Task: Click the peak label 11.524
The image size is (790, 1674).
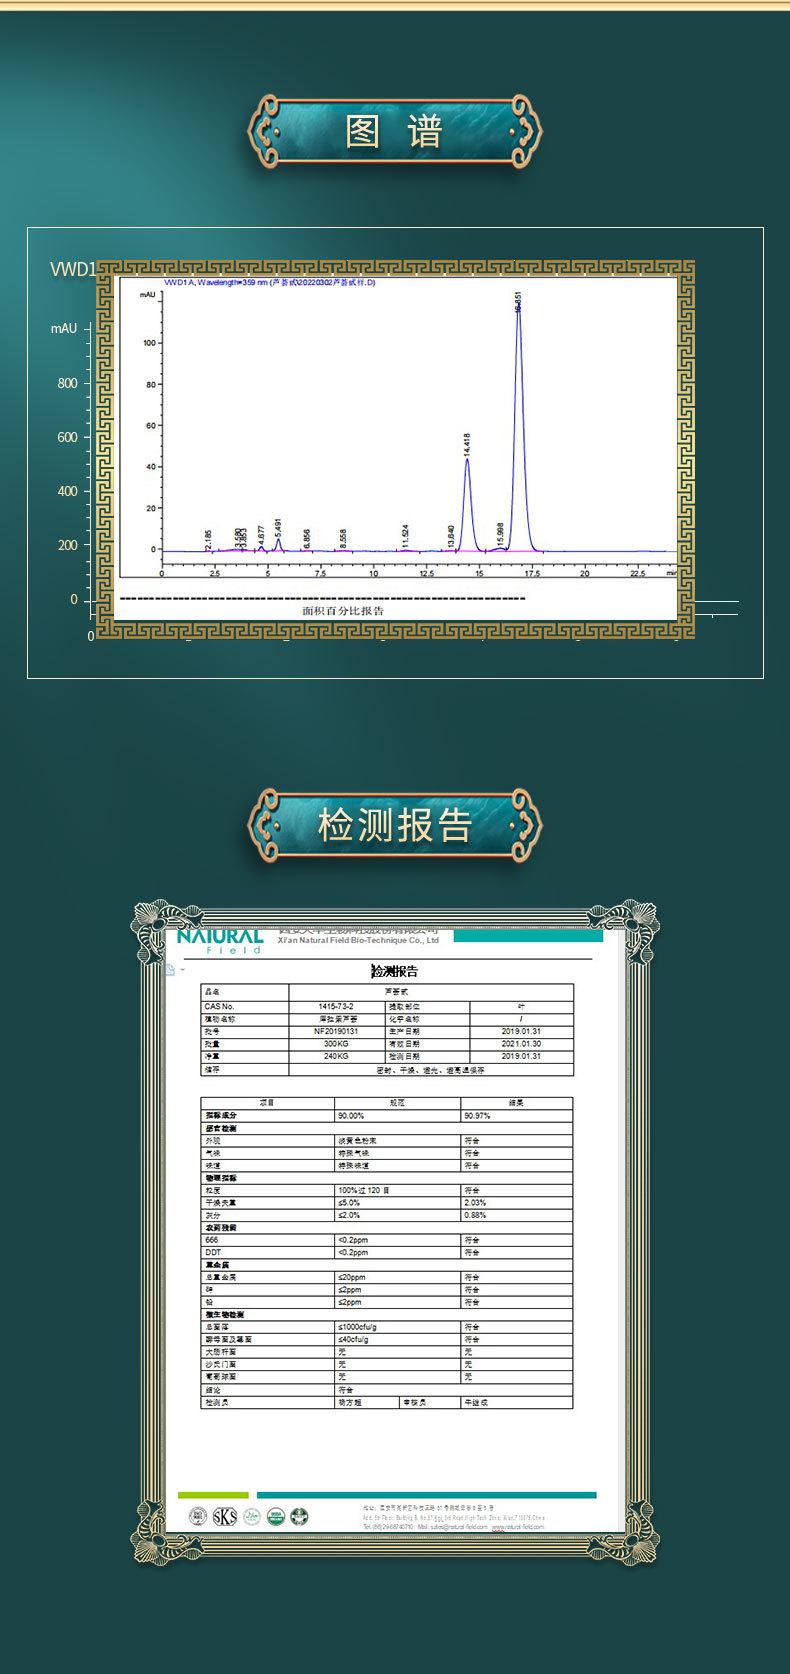Action: click(x=405, y=537)
